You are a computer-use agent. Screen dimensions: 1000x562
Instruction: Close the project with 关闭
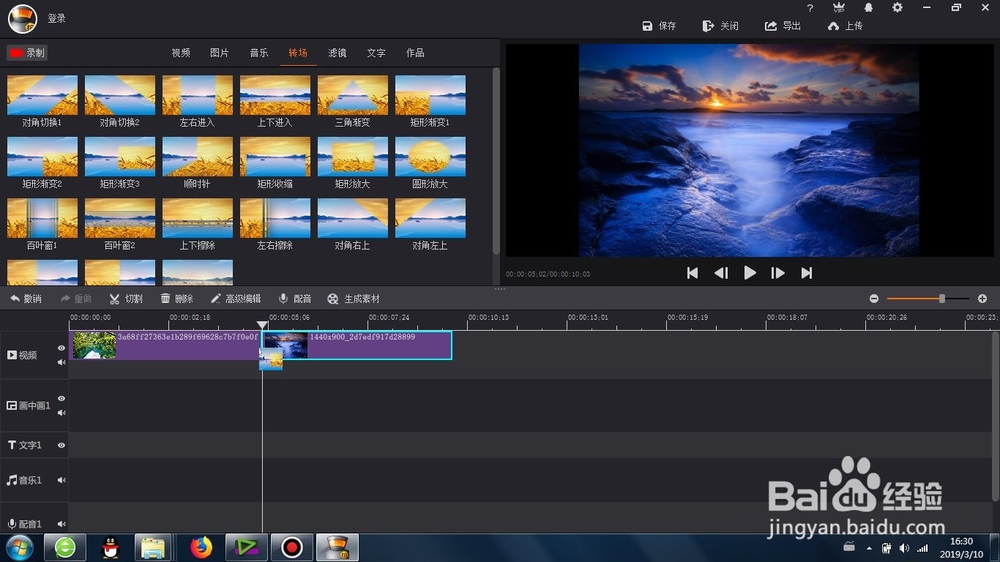[x=721, y=26]
